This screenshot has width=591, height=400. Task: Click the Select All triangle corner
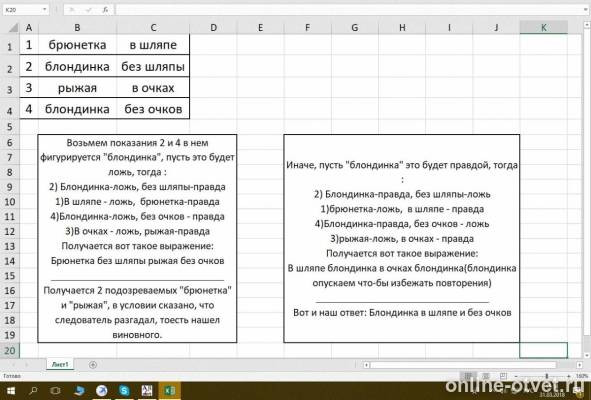coord(14,28)
